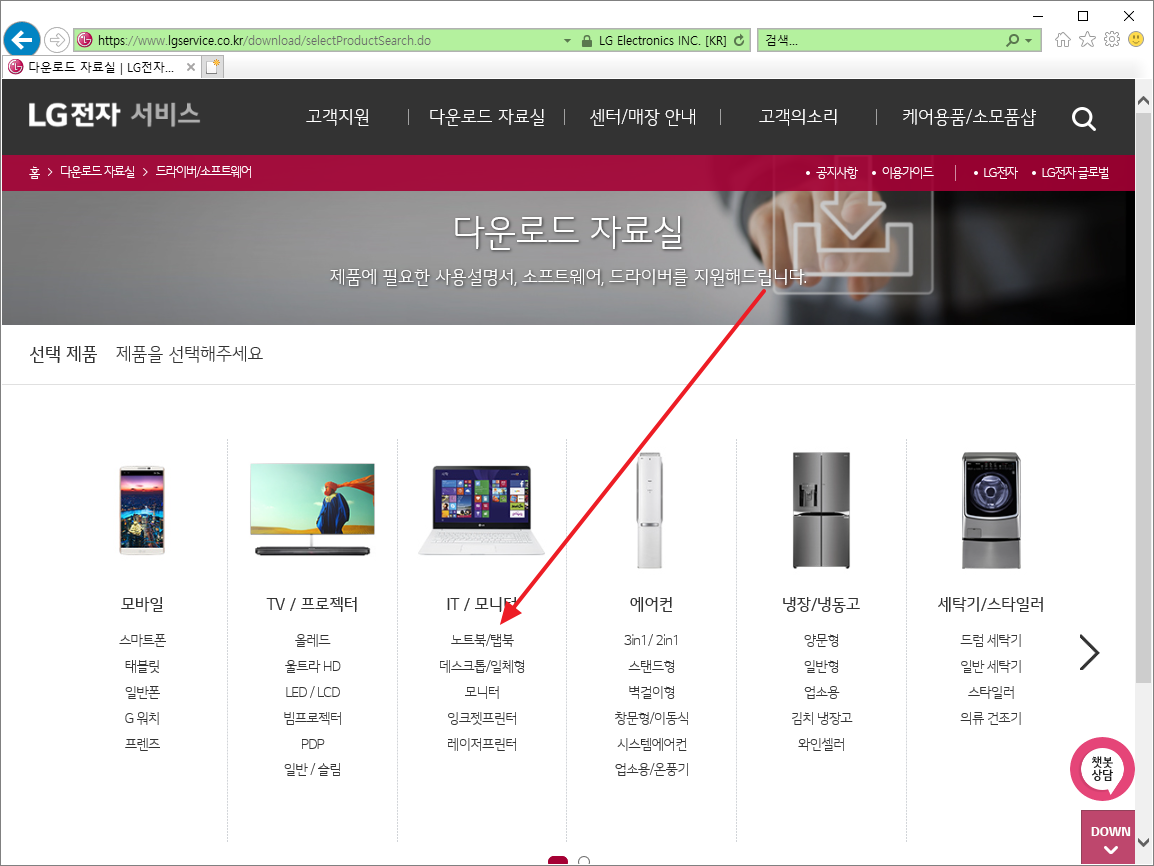Click the site search magnifier icon
1154x866 pixels.
click(1083, 118)
